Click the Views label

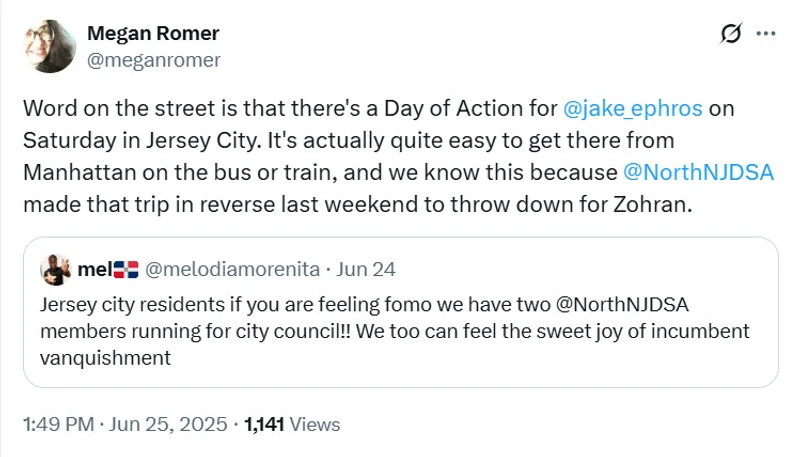[318, 425]
